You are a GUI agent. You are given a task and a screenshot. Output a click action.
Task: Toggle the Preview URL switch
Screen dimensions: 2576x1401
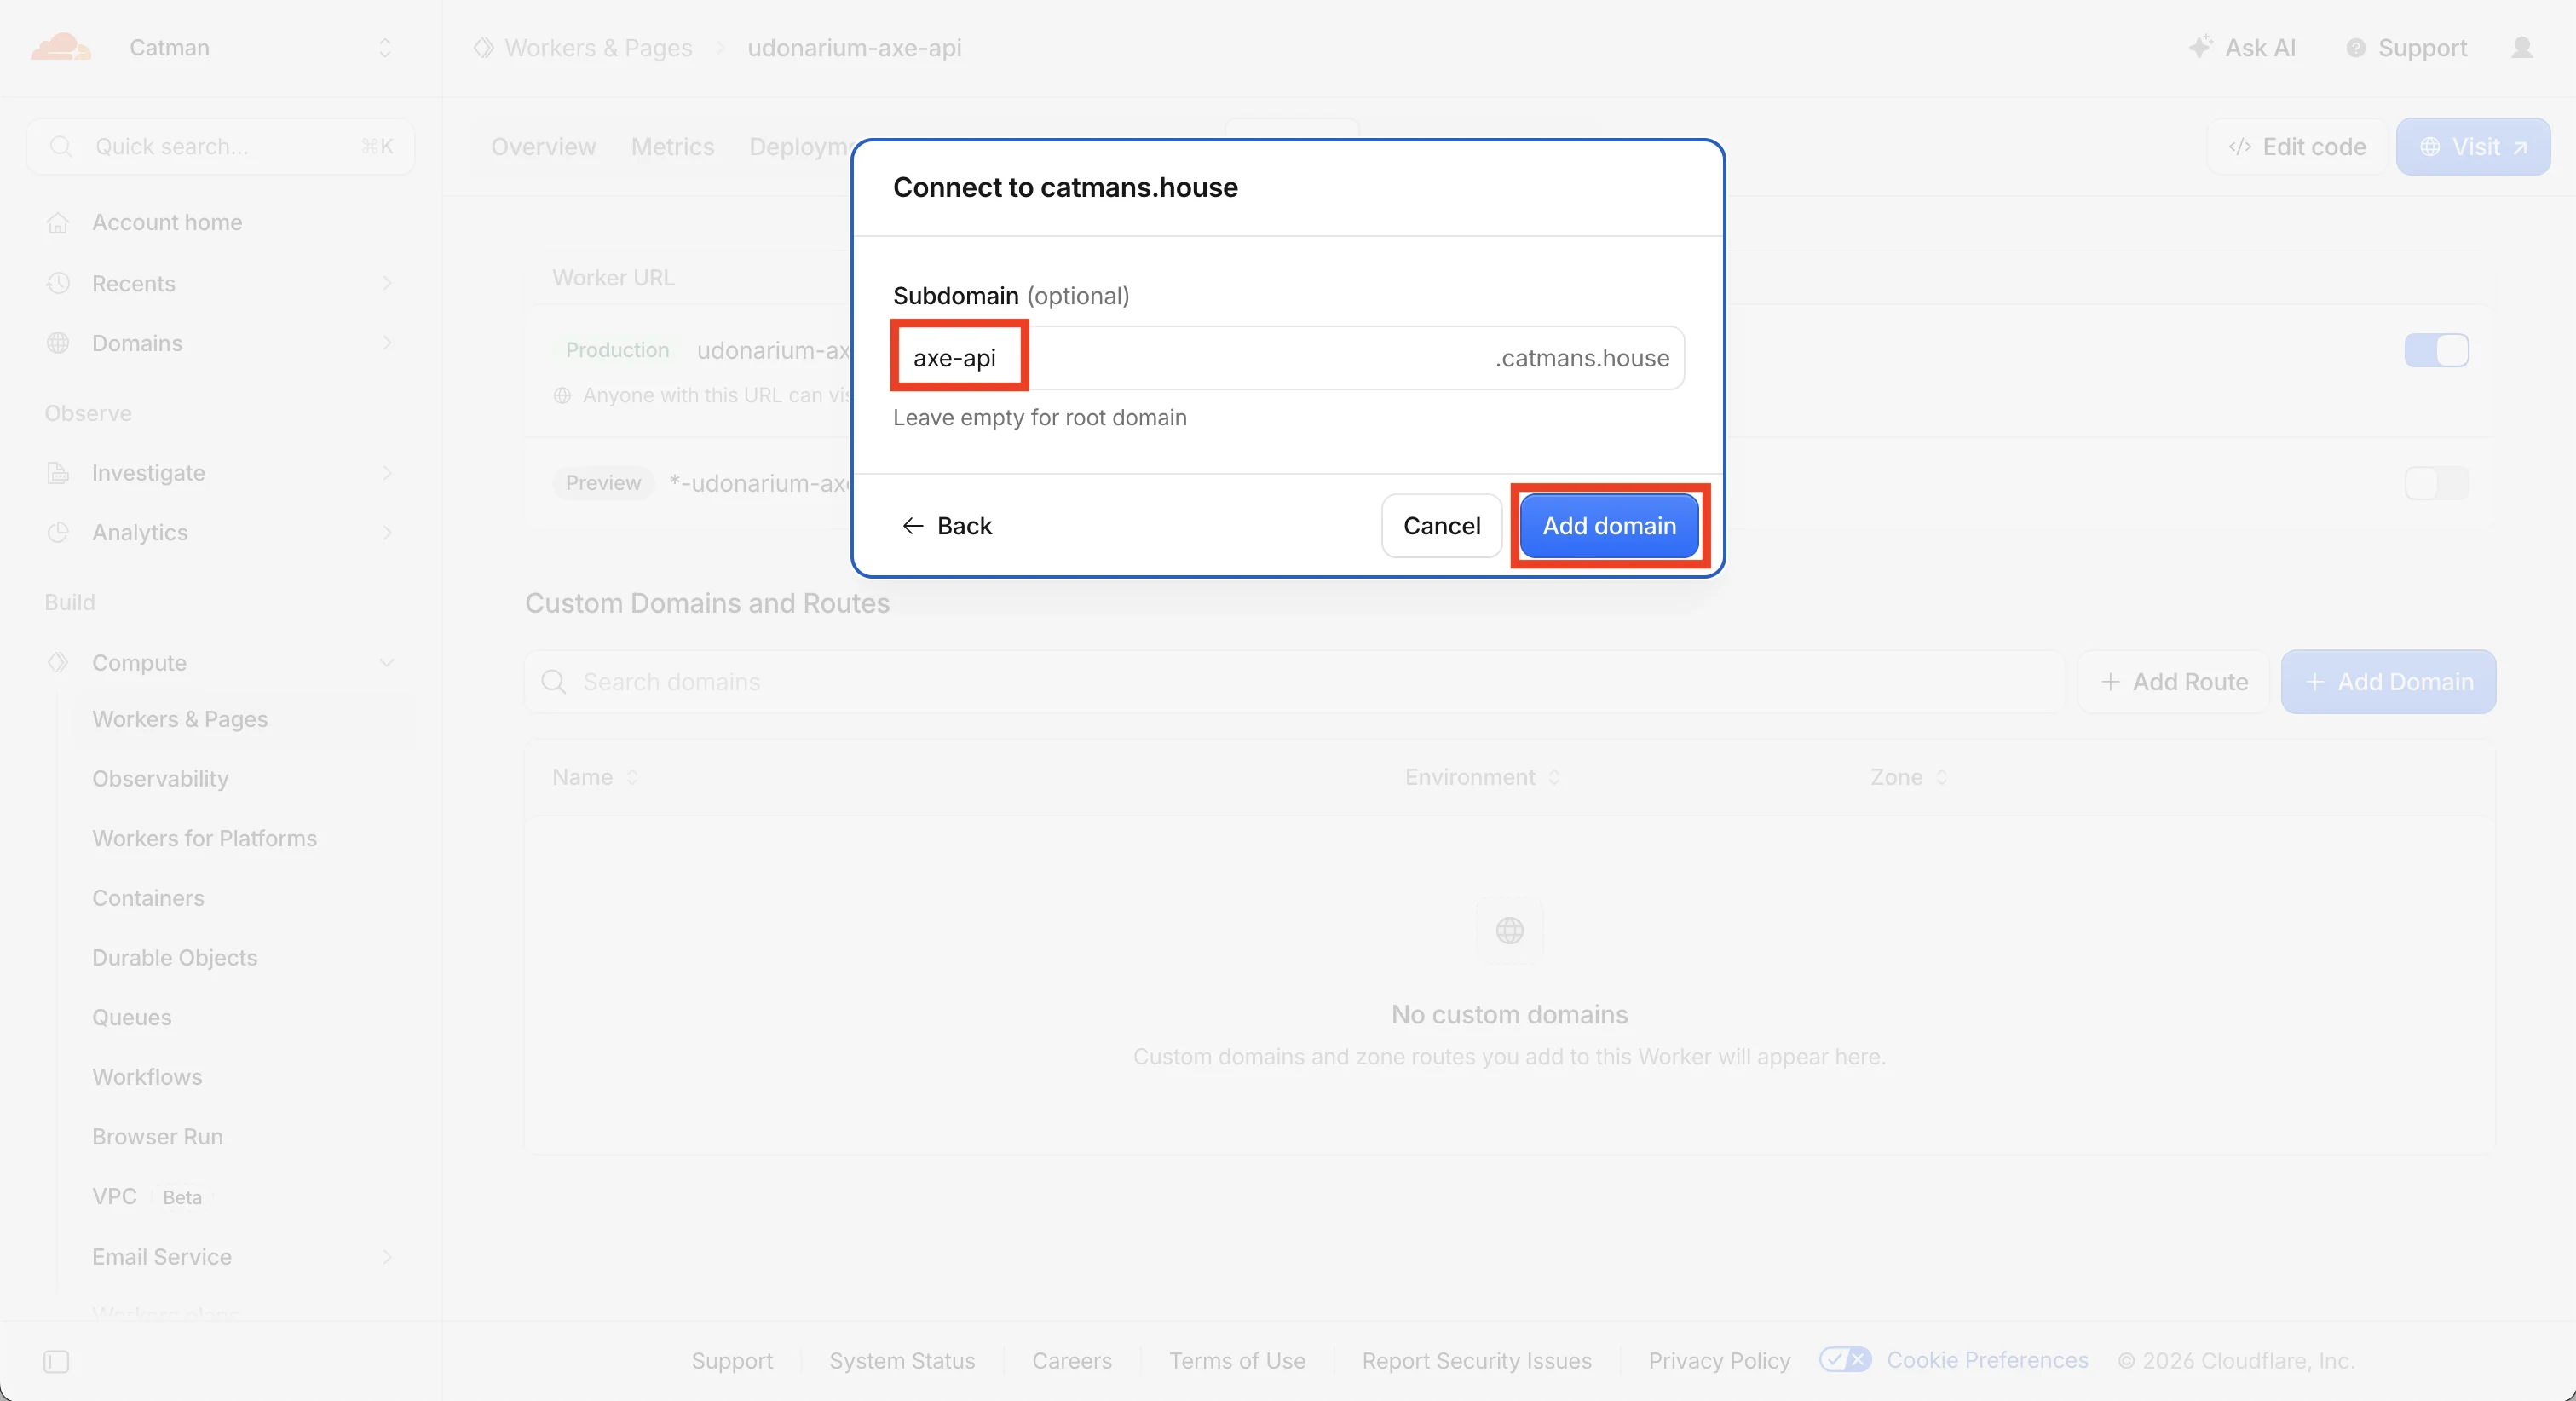point(2436,483)
